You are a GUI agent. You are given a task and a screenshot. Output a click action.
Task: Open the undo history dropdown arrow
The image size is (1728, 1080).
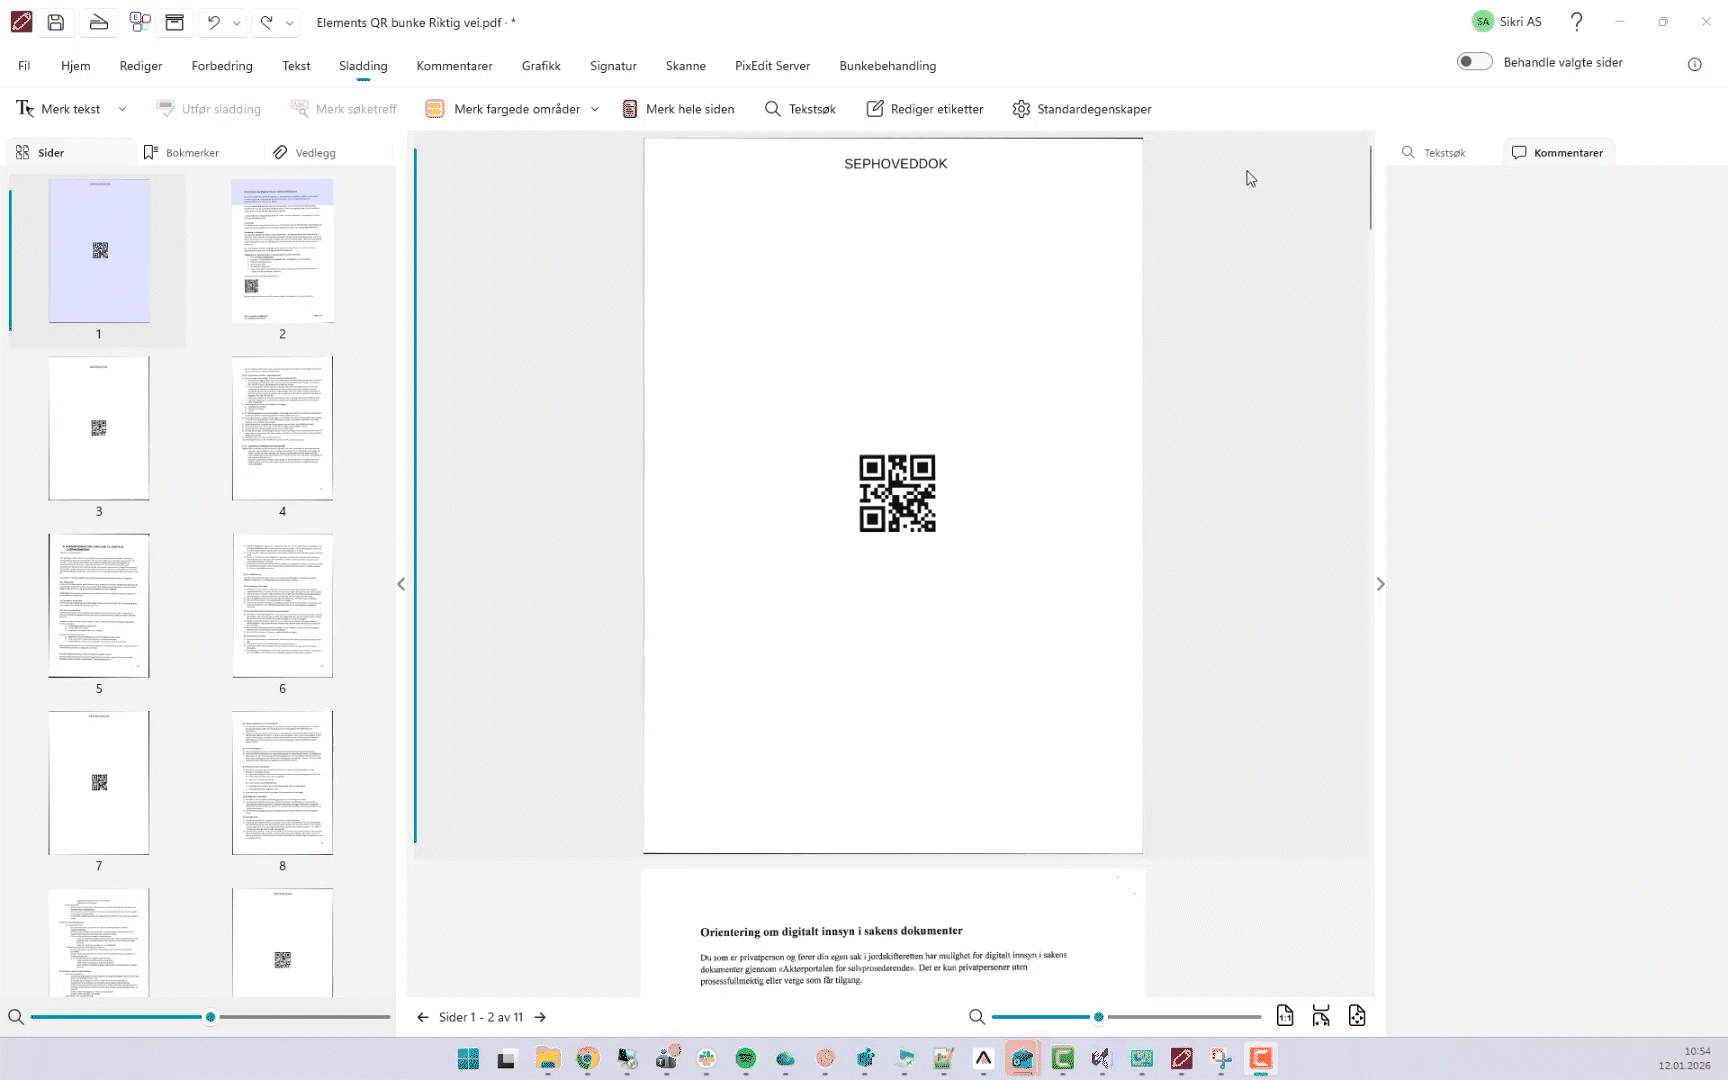pyautogui.click(x=236, y=23)
